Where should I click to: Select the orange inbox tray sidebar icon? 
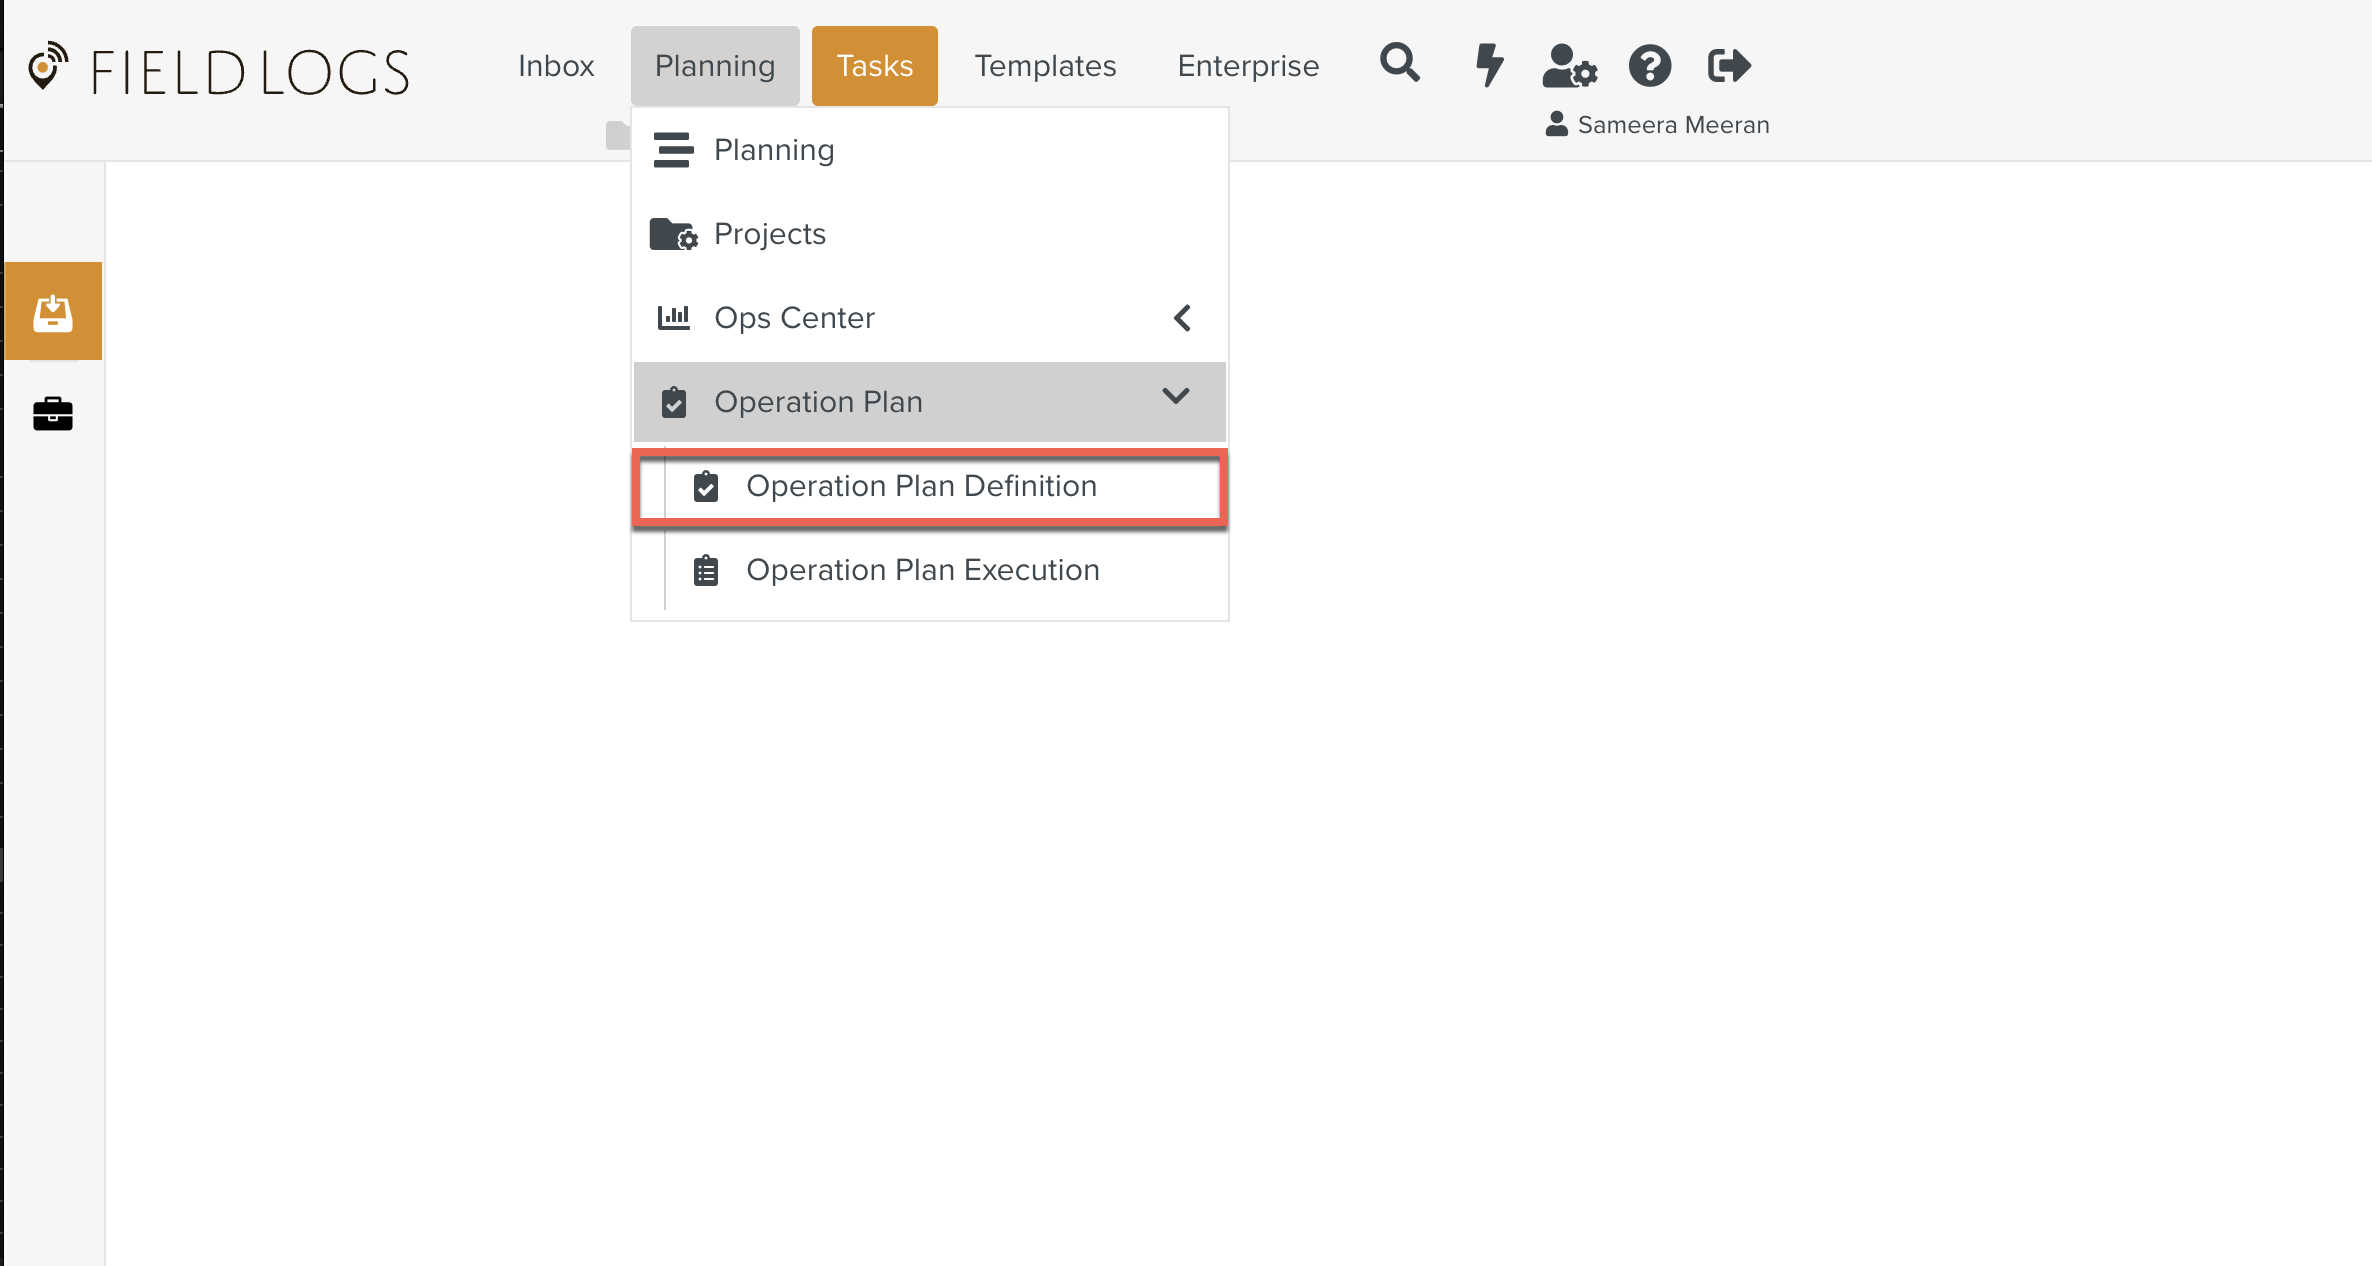[53, 311]
